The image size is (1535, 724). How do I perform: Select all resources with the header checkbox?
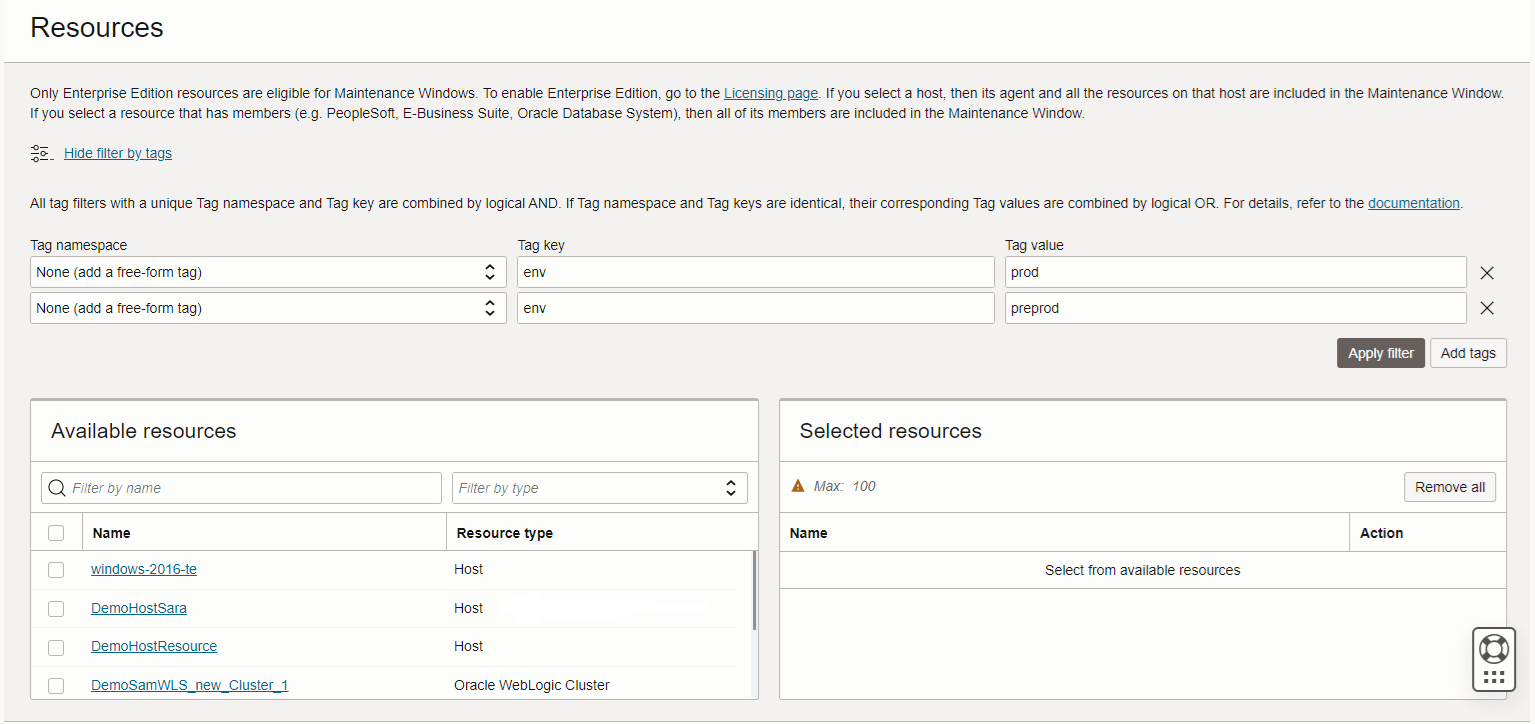(x=56, y=532)
